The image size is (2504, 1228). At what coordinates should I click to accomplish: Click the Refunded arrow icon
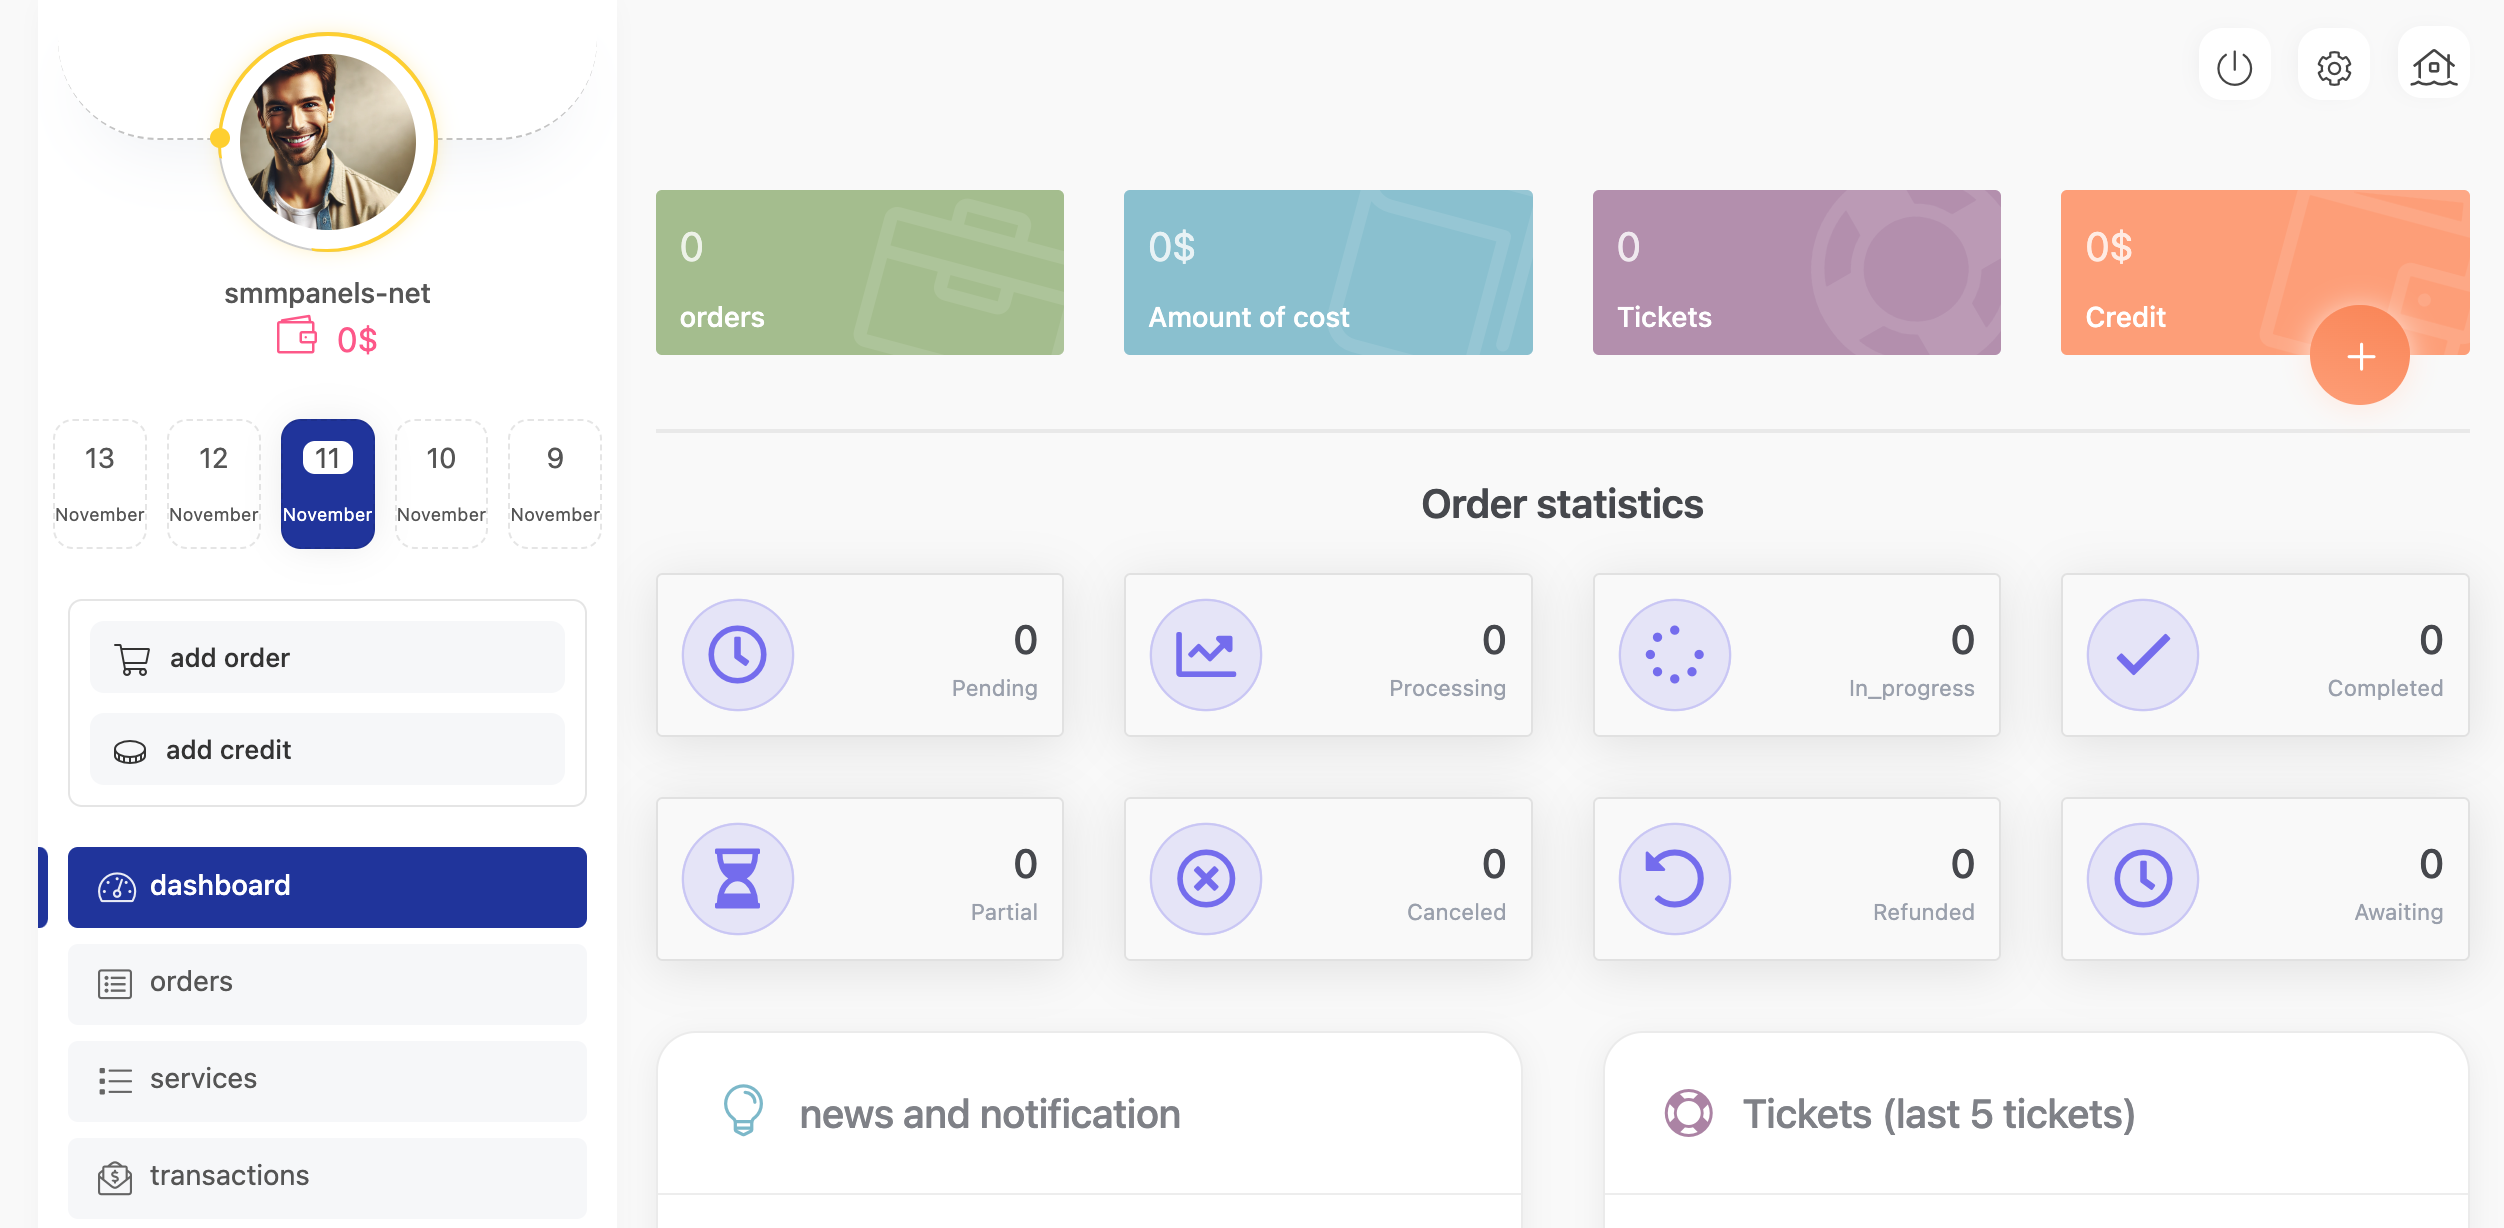(1674, 879)
